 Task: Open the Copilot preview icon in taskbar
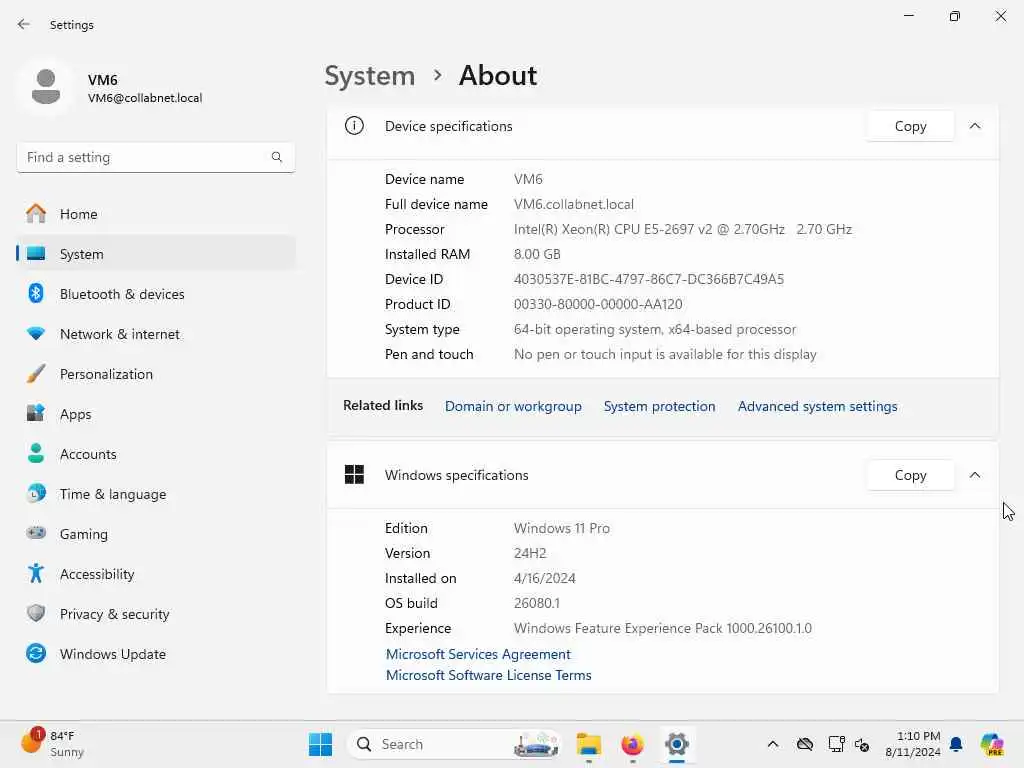992,744
